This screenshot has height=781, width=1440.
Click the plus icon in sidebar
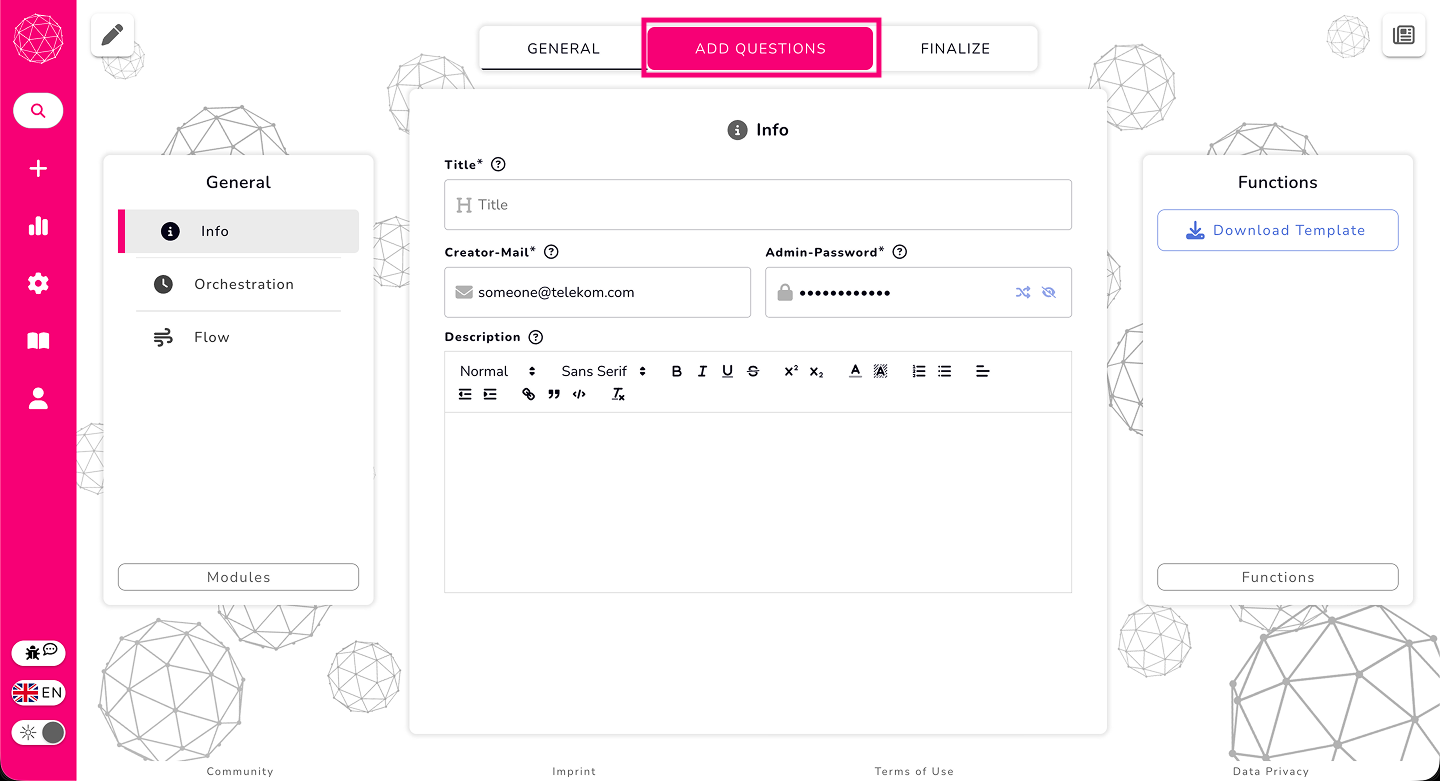[38, 169]
